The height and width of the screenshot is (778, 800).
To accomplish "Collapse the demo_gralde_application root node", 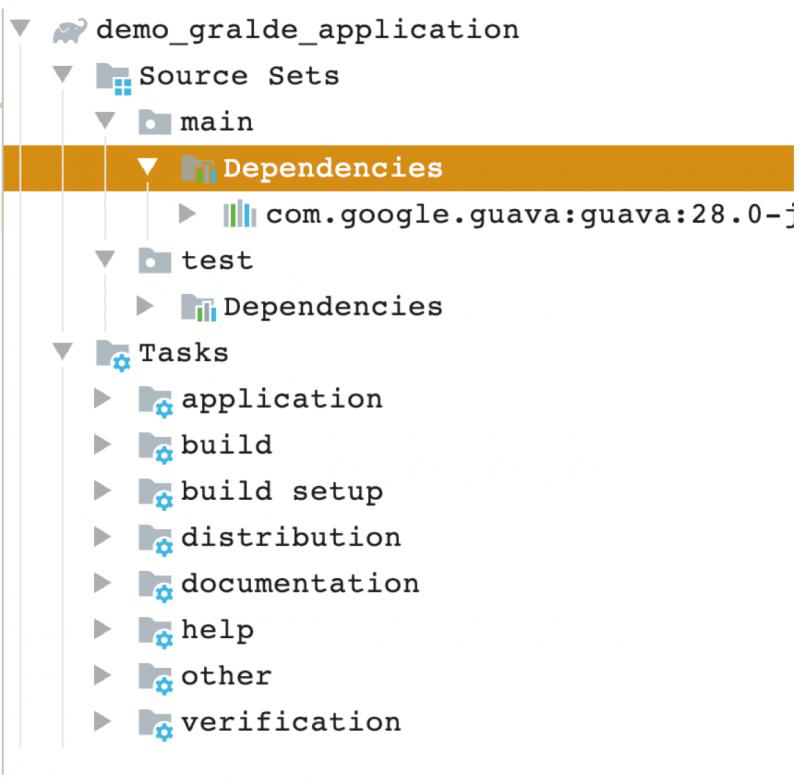I will [x=18, y=30].
